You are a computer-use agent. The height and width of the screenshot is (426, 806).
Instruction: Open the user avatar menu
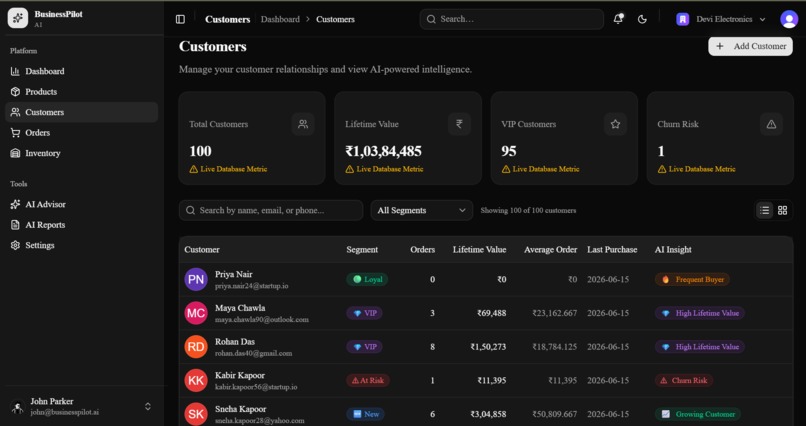click(x=789, y=19)
